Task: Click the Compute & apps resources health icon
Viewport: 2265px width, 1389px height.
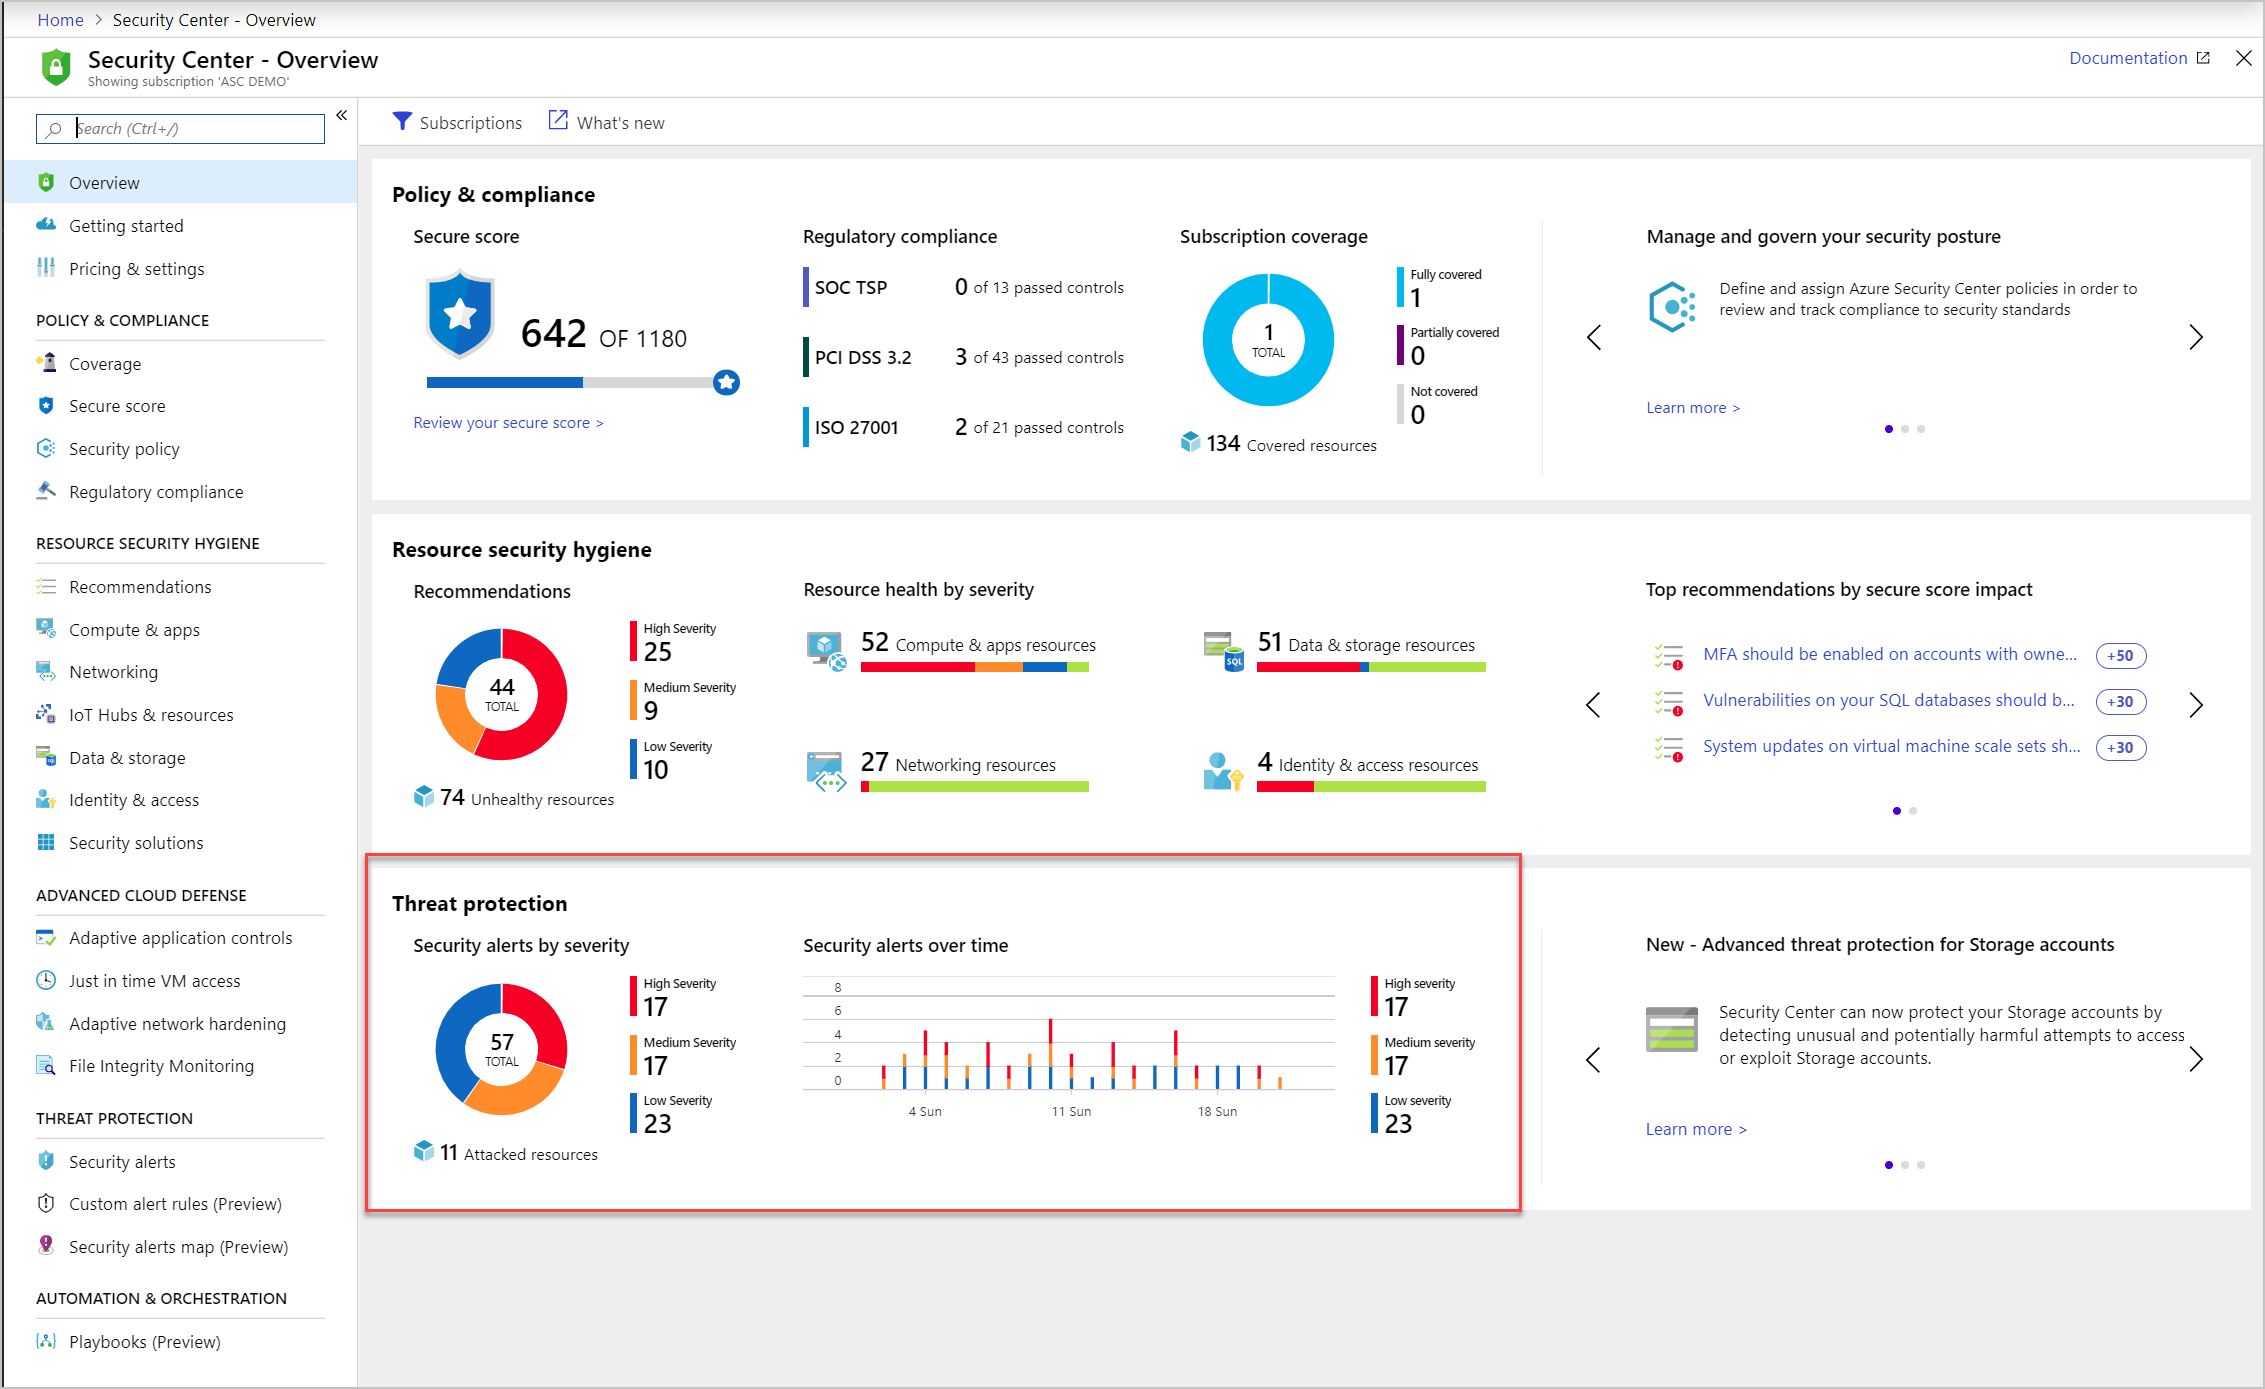Action: point(827,651)
